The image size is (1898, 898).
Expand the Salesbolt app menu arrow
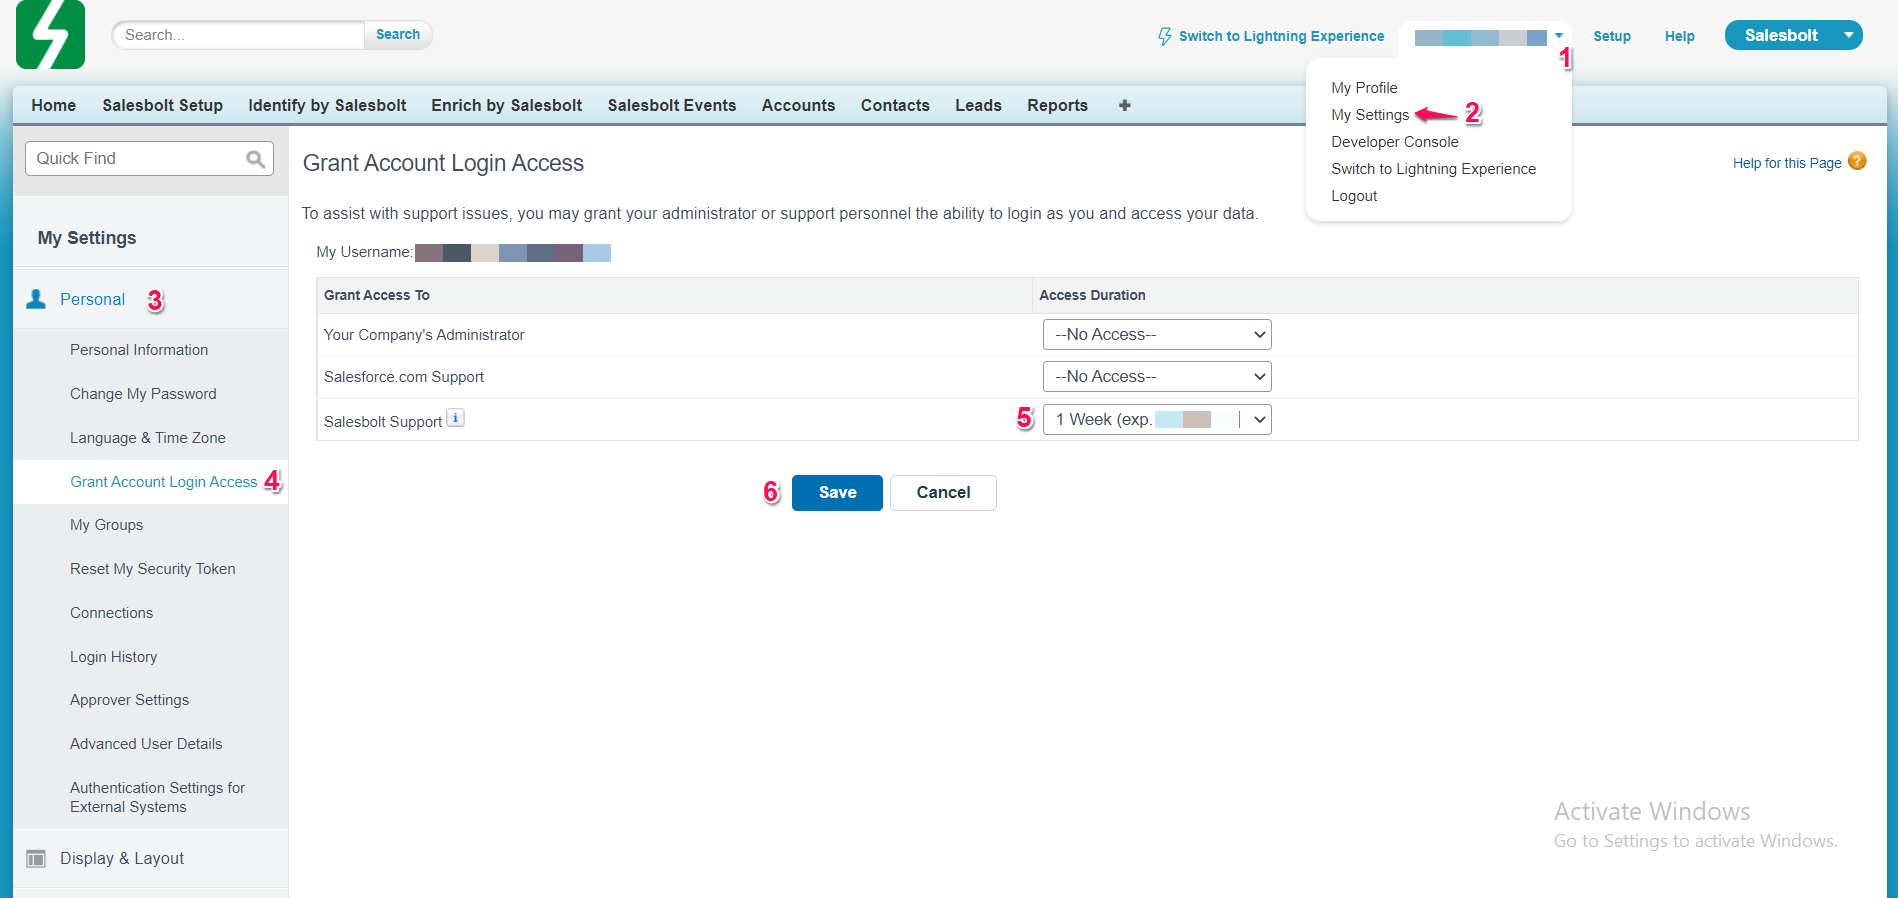1849,35
